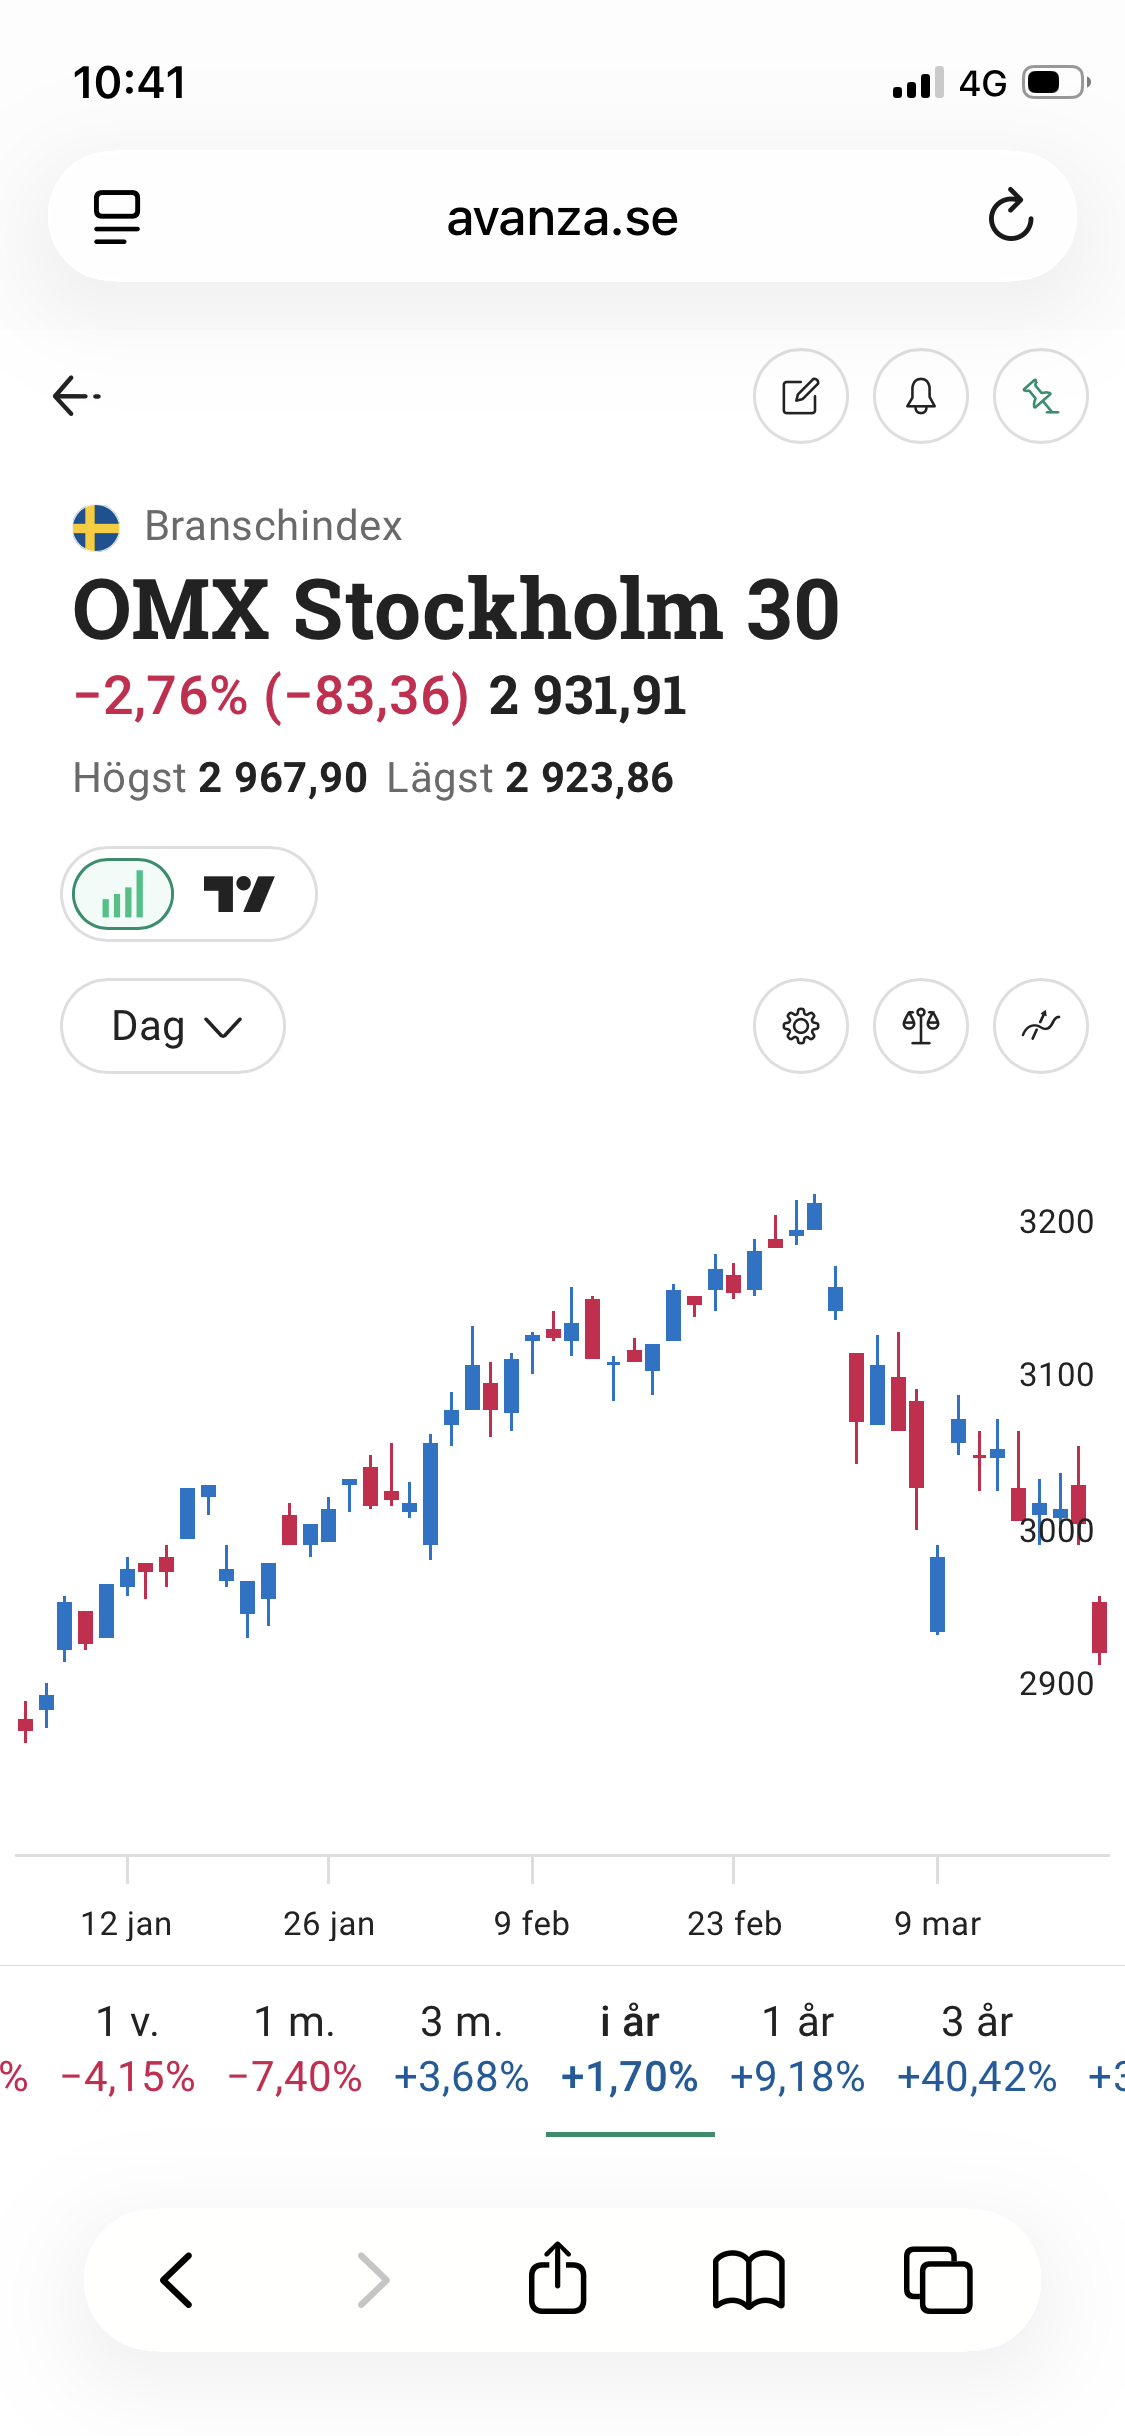Expand the Dag interval dropdown
Image resolution: width=1125 pixels, height=2436 pixels.
[x=173, y=1026]
